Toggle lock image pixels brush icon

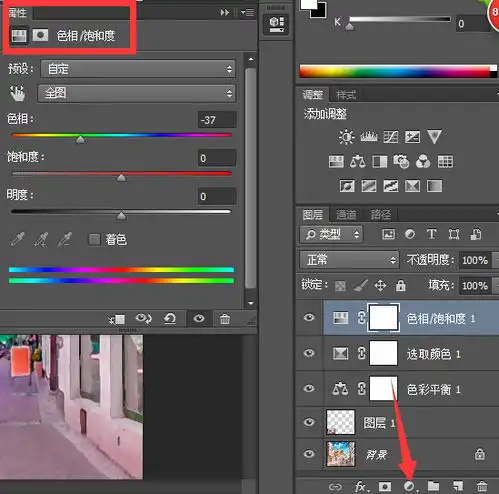[x=361, y=285]
